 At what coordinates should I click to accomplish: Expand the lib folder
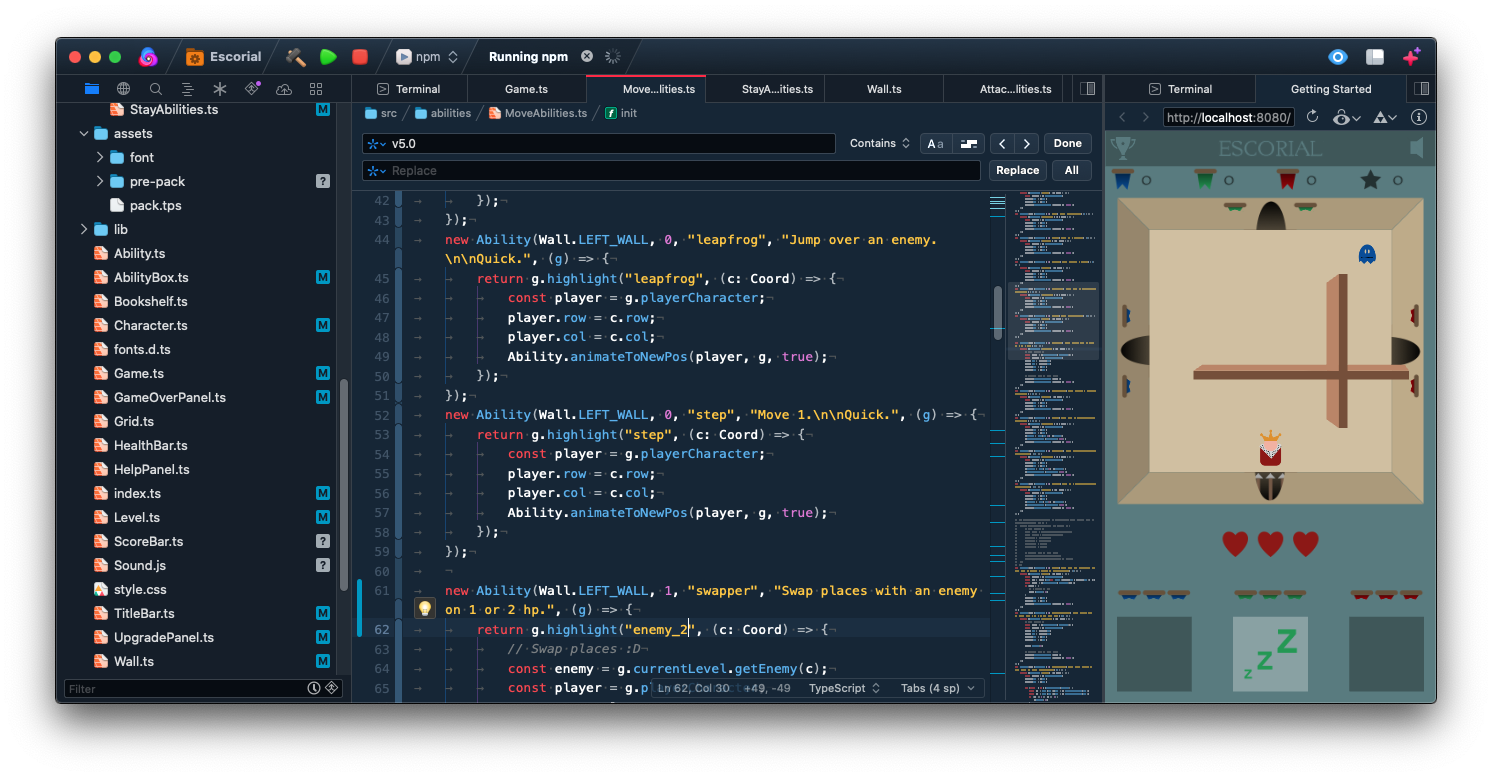tap(84, 229)
